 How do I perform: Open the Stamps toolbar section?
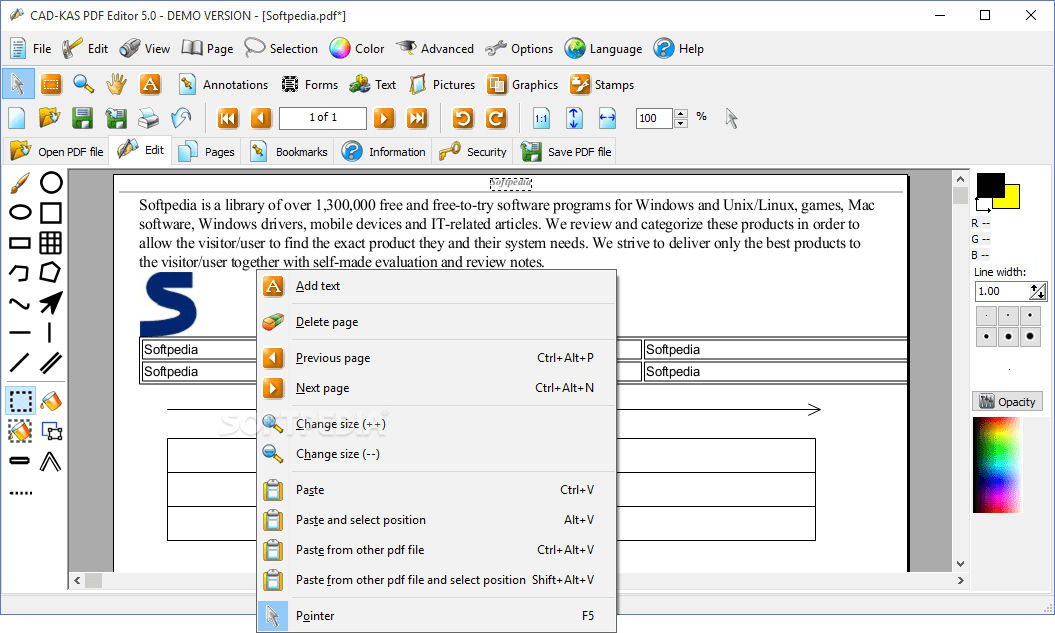click(x=602, y=84)
